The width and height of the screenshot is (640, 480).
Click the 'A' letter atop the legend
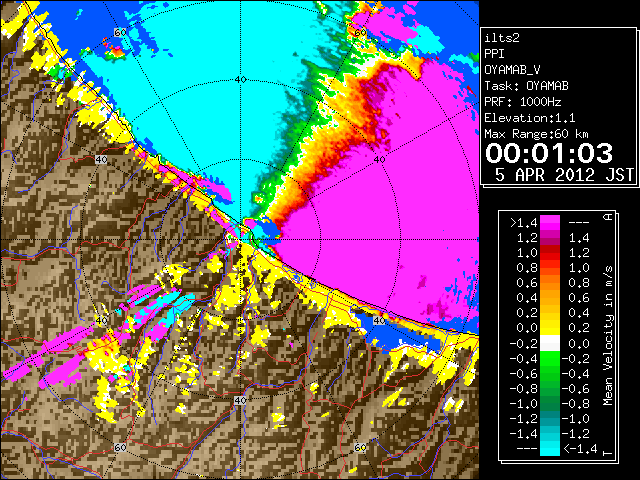point(608,217)
